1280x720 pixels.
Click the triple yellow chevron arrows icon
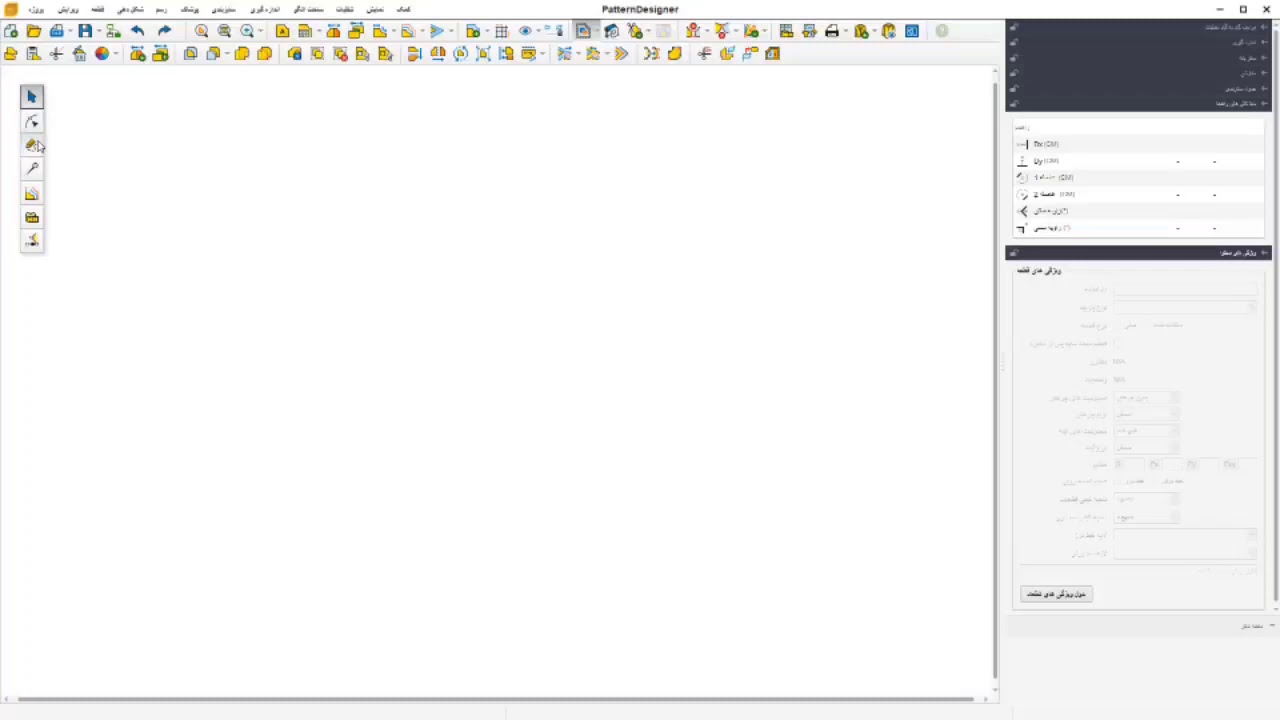[621, 54]
